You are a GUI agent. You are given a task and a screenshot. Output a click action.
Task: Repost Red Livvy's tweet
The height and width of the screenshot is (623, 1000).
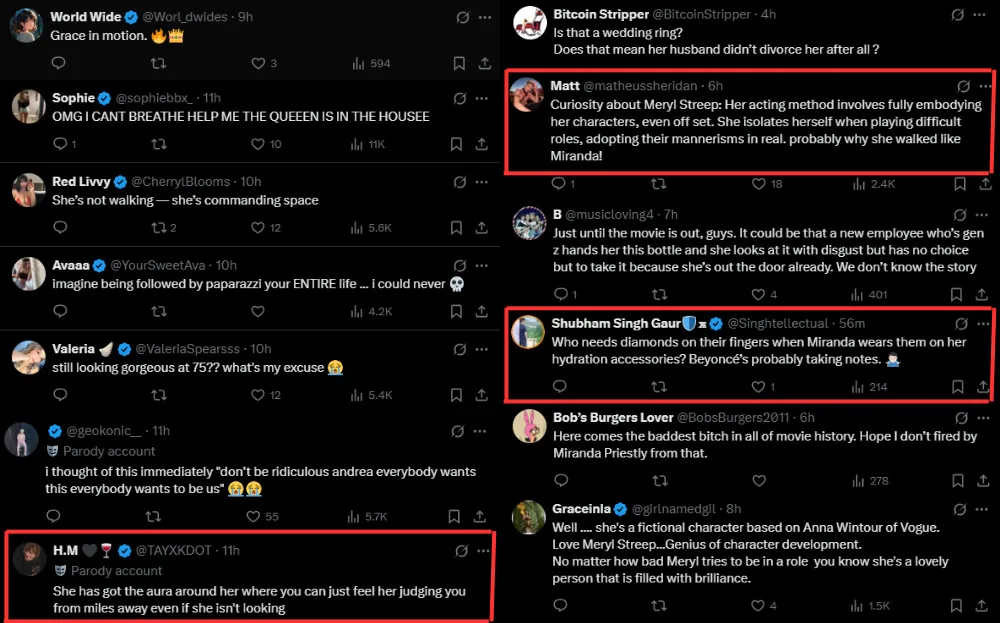pos(157,227)
